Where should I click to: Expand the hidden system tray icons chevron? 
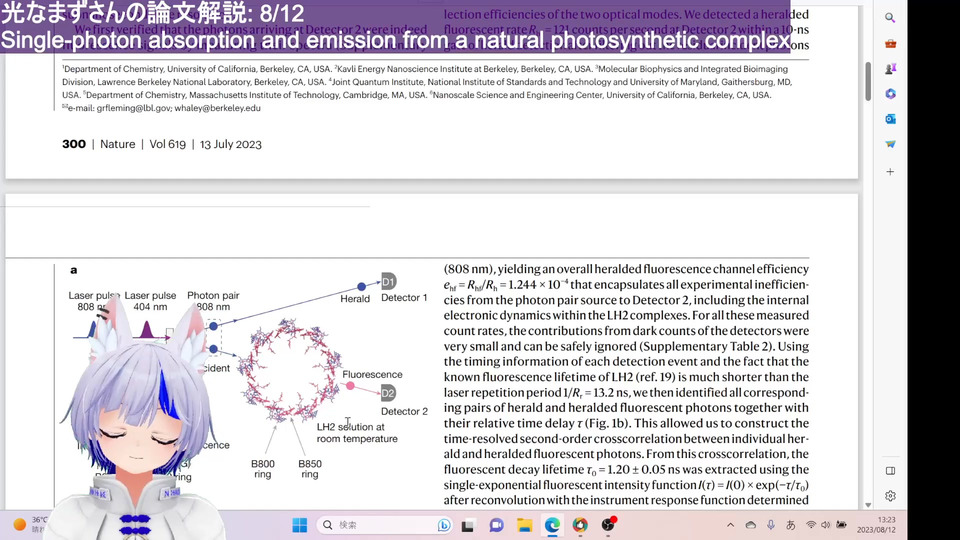point(730,525)
